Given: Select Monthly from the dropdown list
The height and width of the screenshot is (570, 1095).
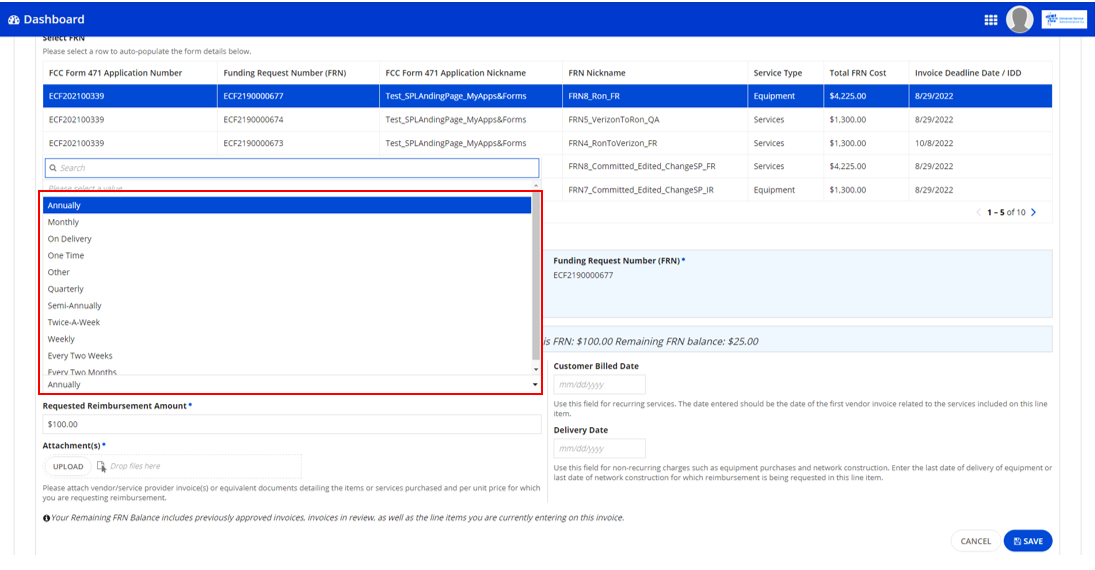Looking at the screenshot, I should click(63, 222).
